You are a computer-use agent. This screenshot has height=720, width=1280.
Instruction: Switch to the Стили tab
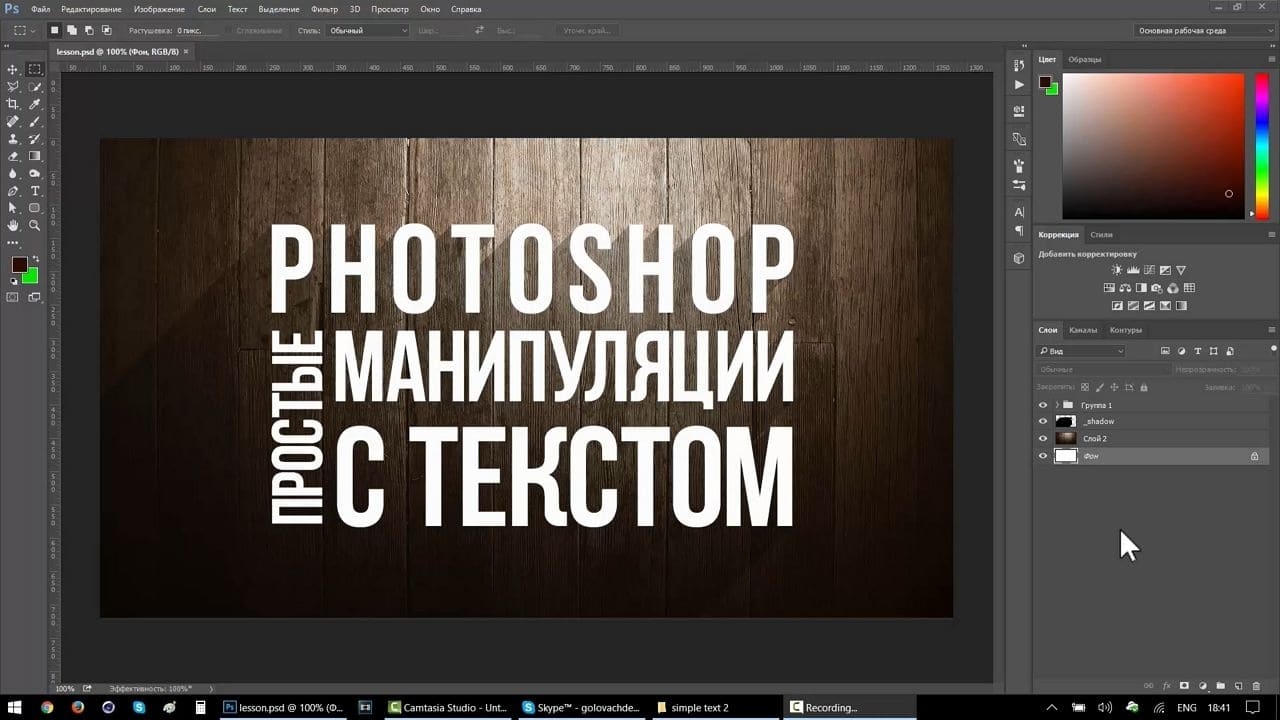pyautogui.click(x=1101, y=234)
